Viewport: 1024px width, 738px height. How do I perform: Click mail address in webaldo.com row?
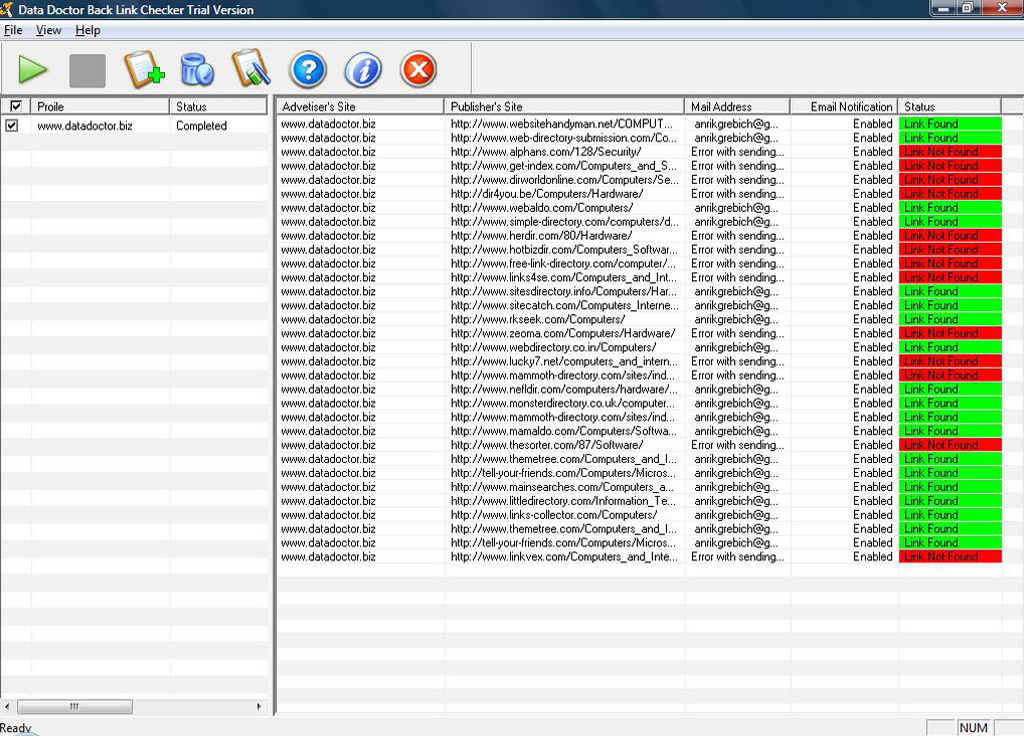[x=736, y=208]
